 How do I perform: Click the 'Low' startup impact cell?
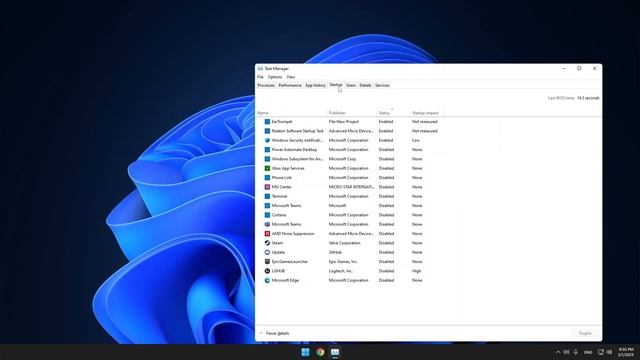coord(416,140)
